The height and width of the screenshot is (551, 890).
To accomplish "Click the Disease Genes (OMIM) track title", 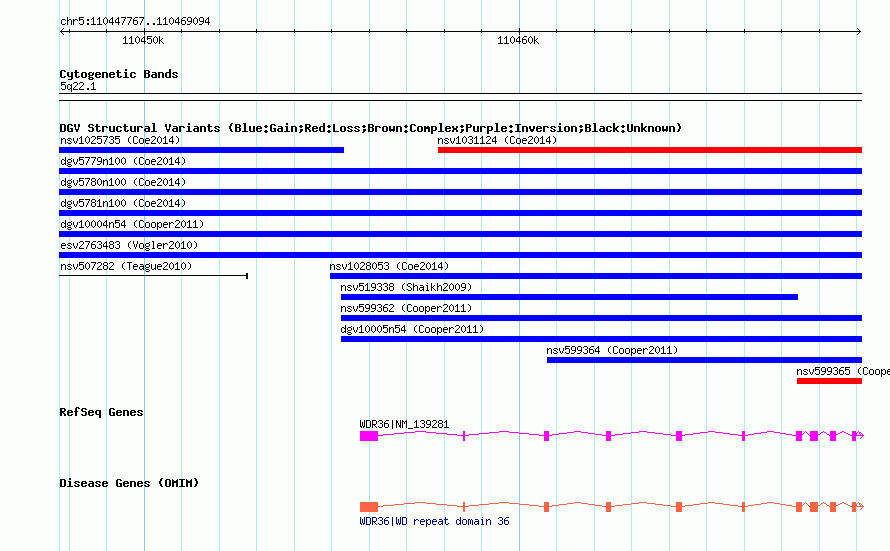I will click(129, 483).
